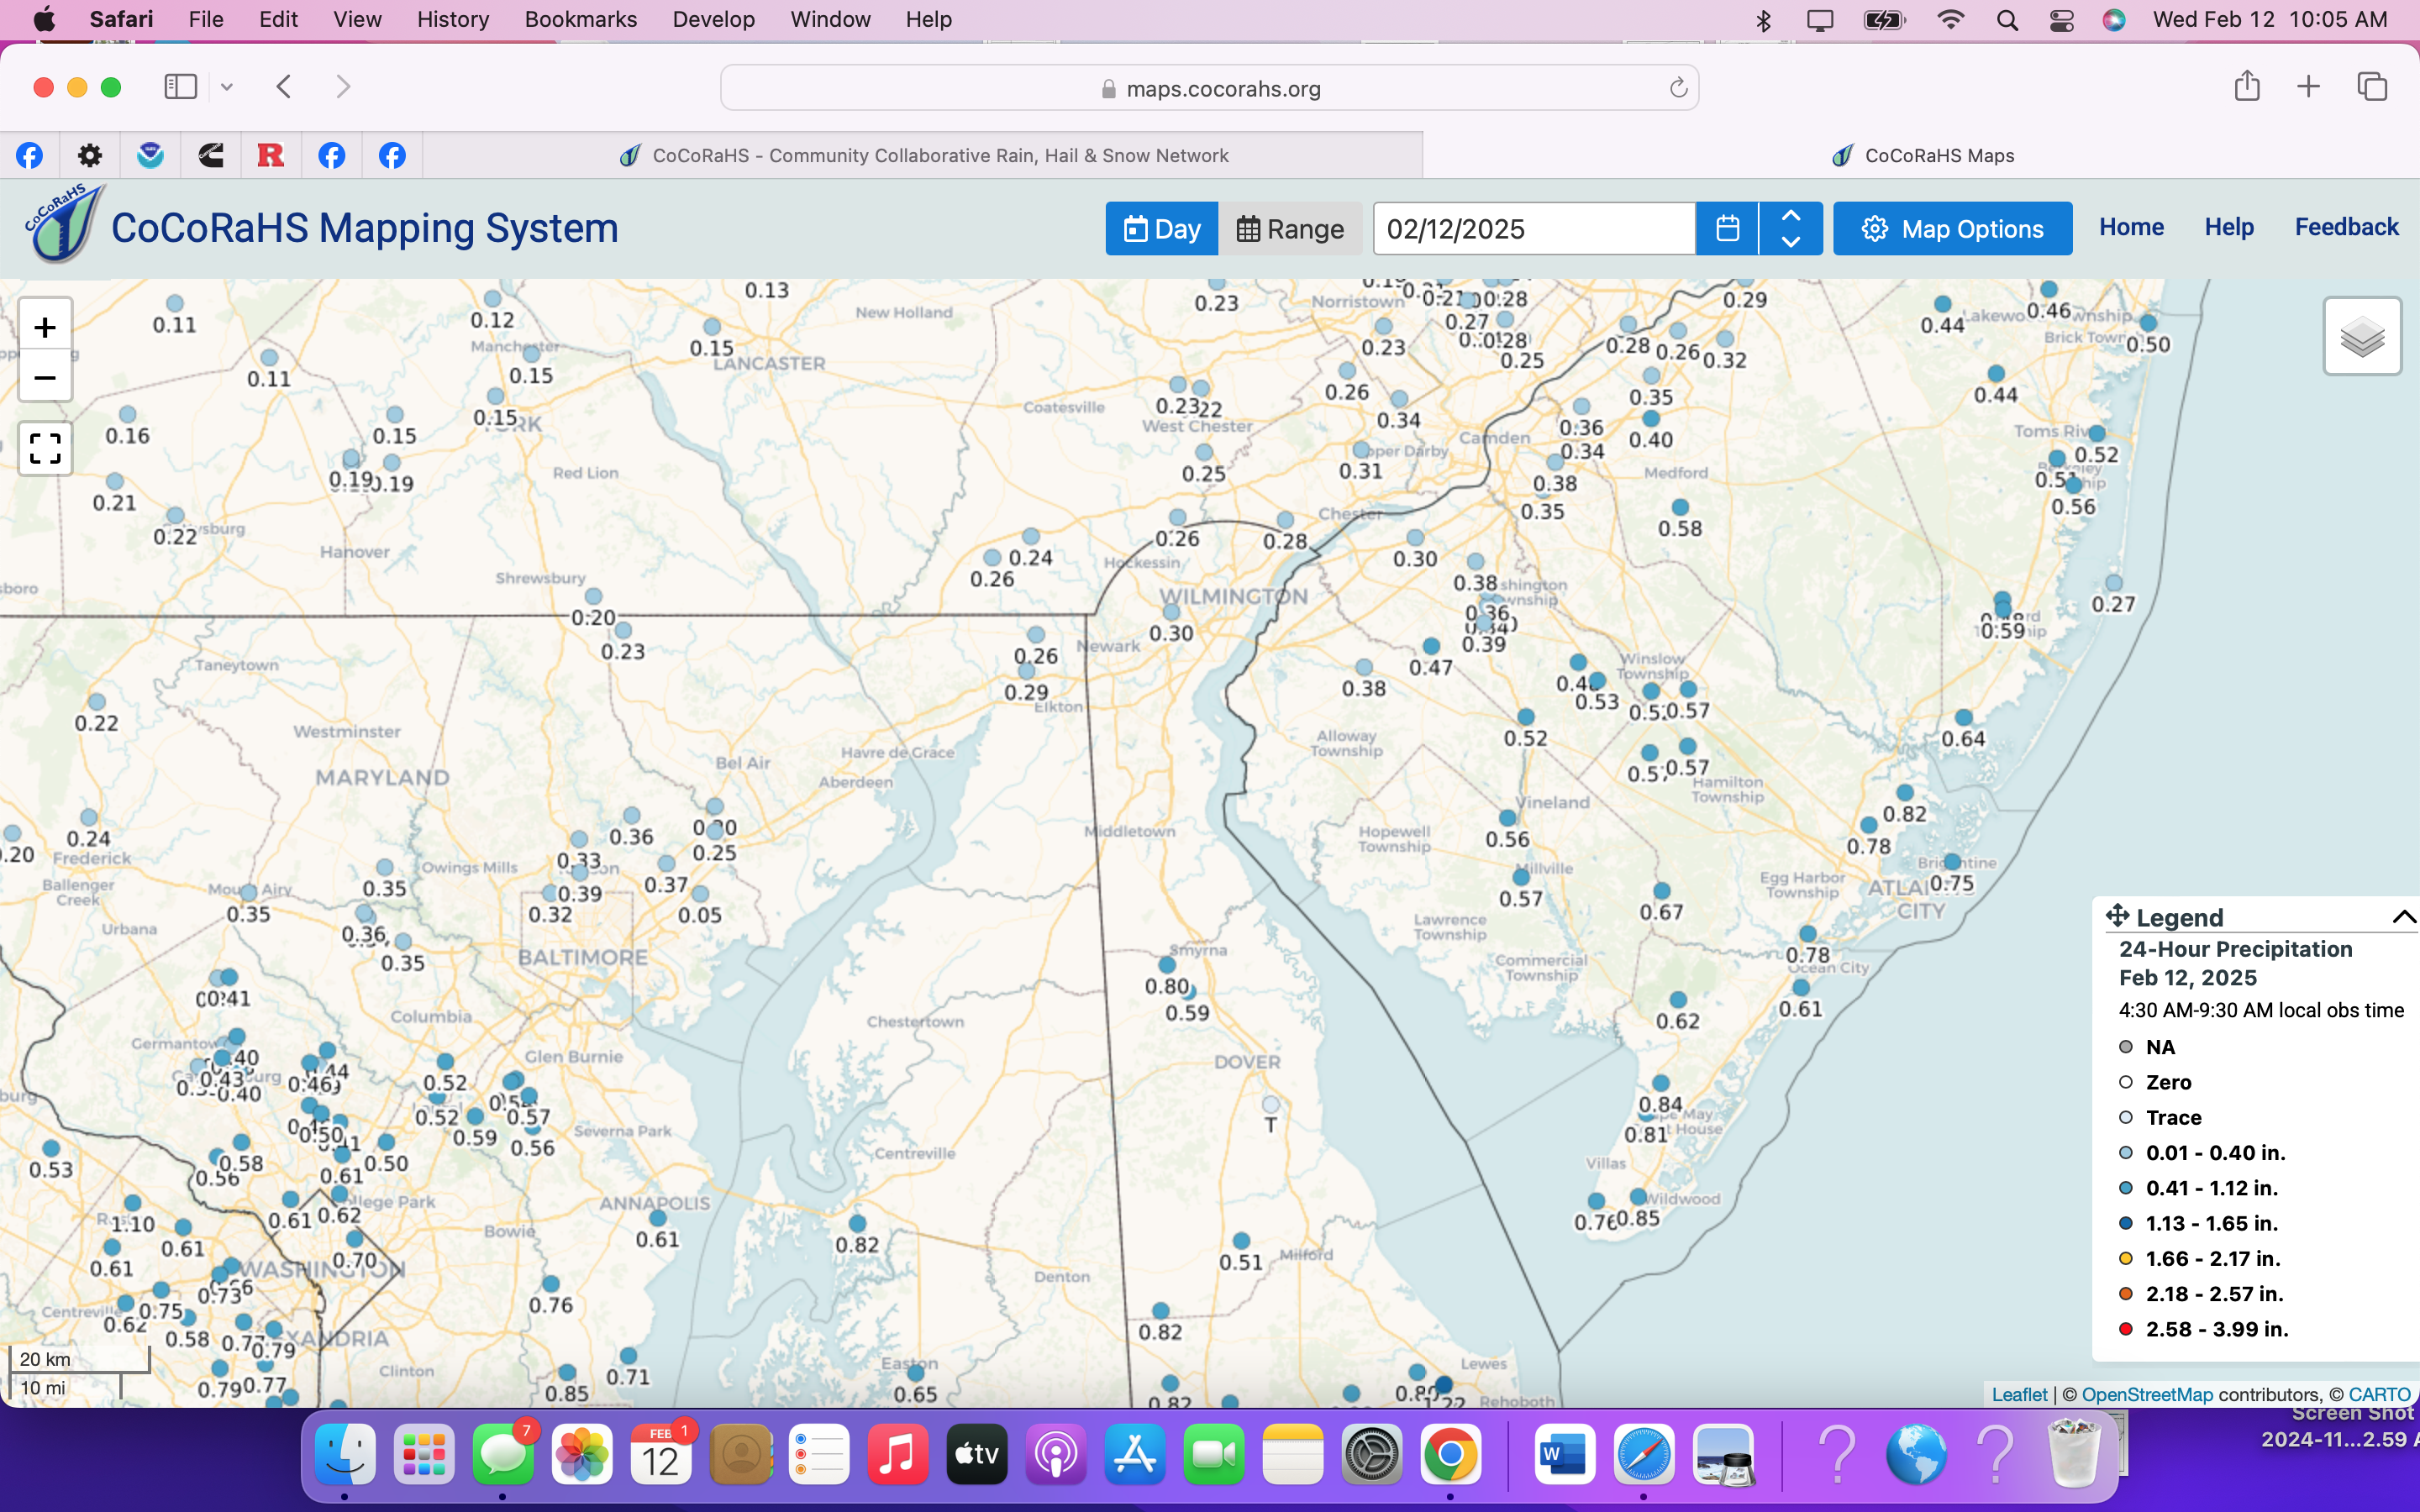Screen dimensions: 2420x1512
Task: Enter fullscreen map view
Action: click(45, 448)
